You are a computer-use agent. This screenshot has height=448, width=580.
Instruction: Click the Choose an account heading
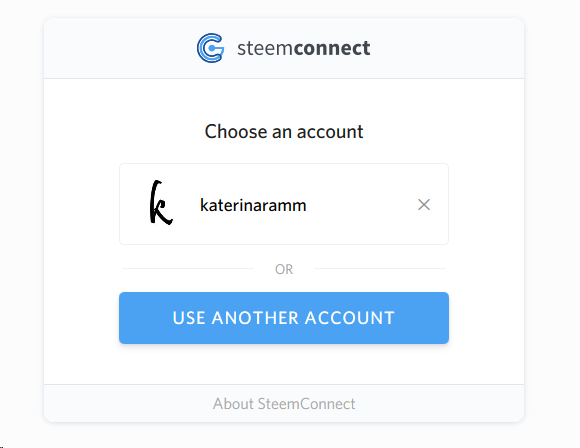click(x=284, y=132)
